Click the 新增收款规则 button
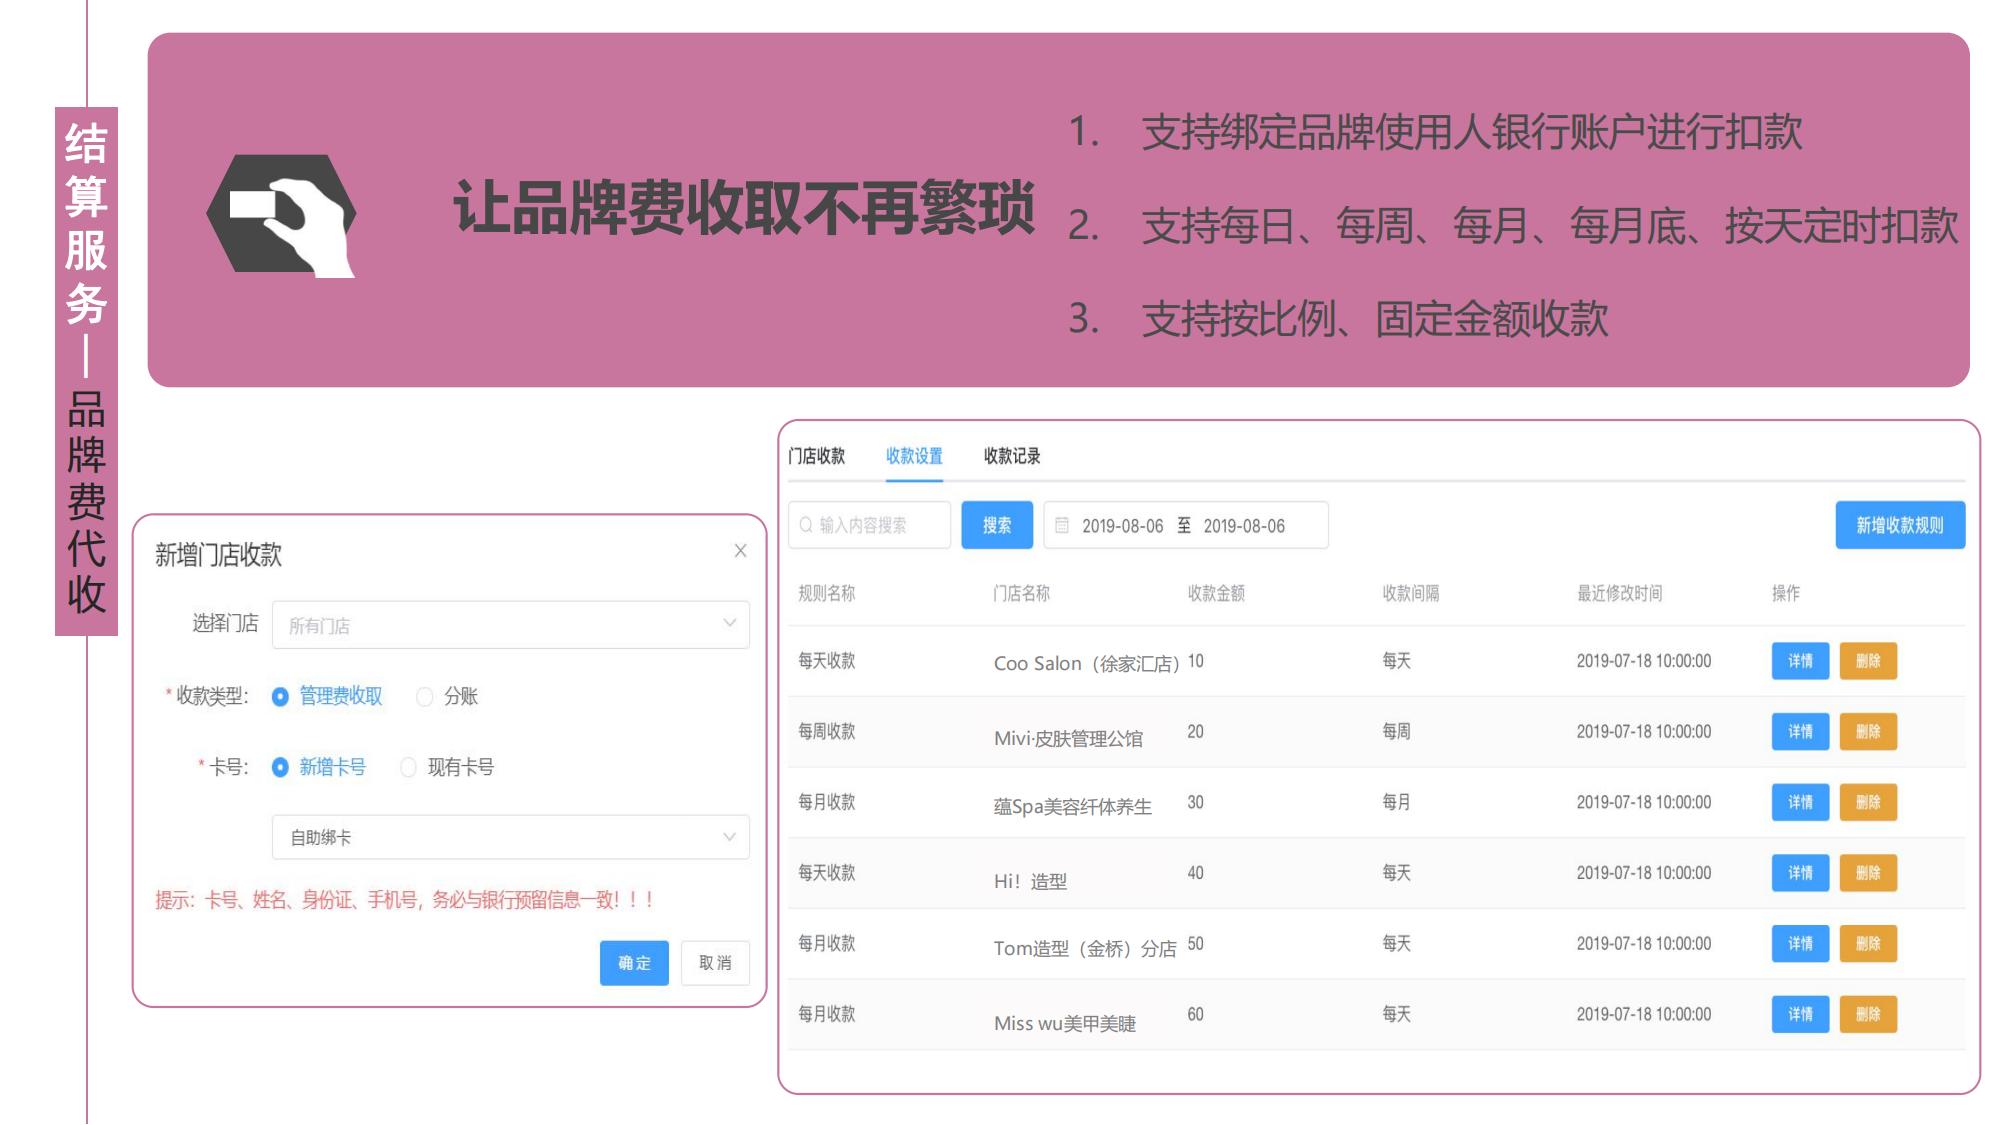The height and width of the screenshot is (1125, 2000). tap(1900, 525)
